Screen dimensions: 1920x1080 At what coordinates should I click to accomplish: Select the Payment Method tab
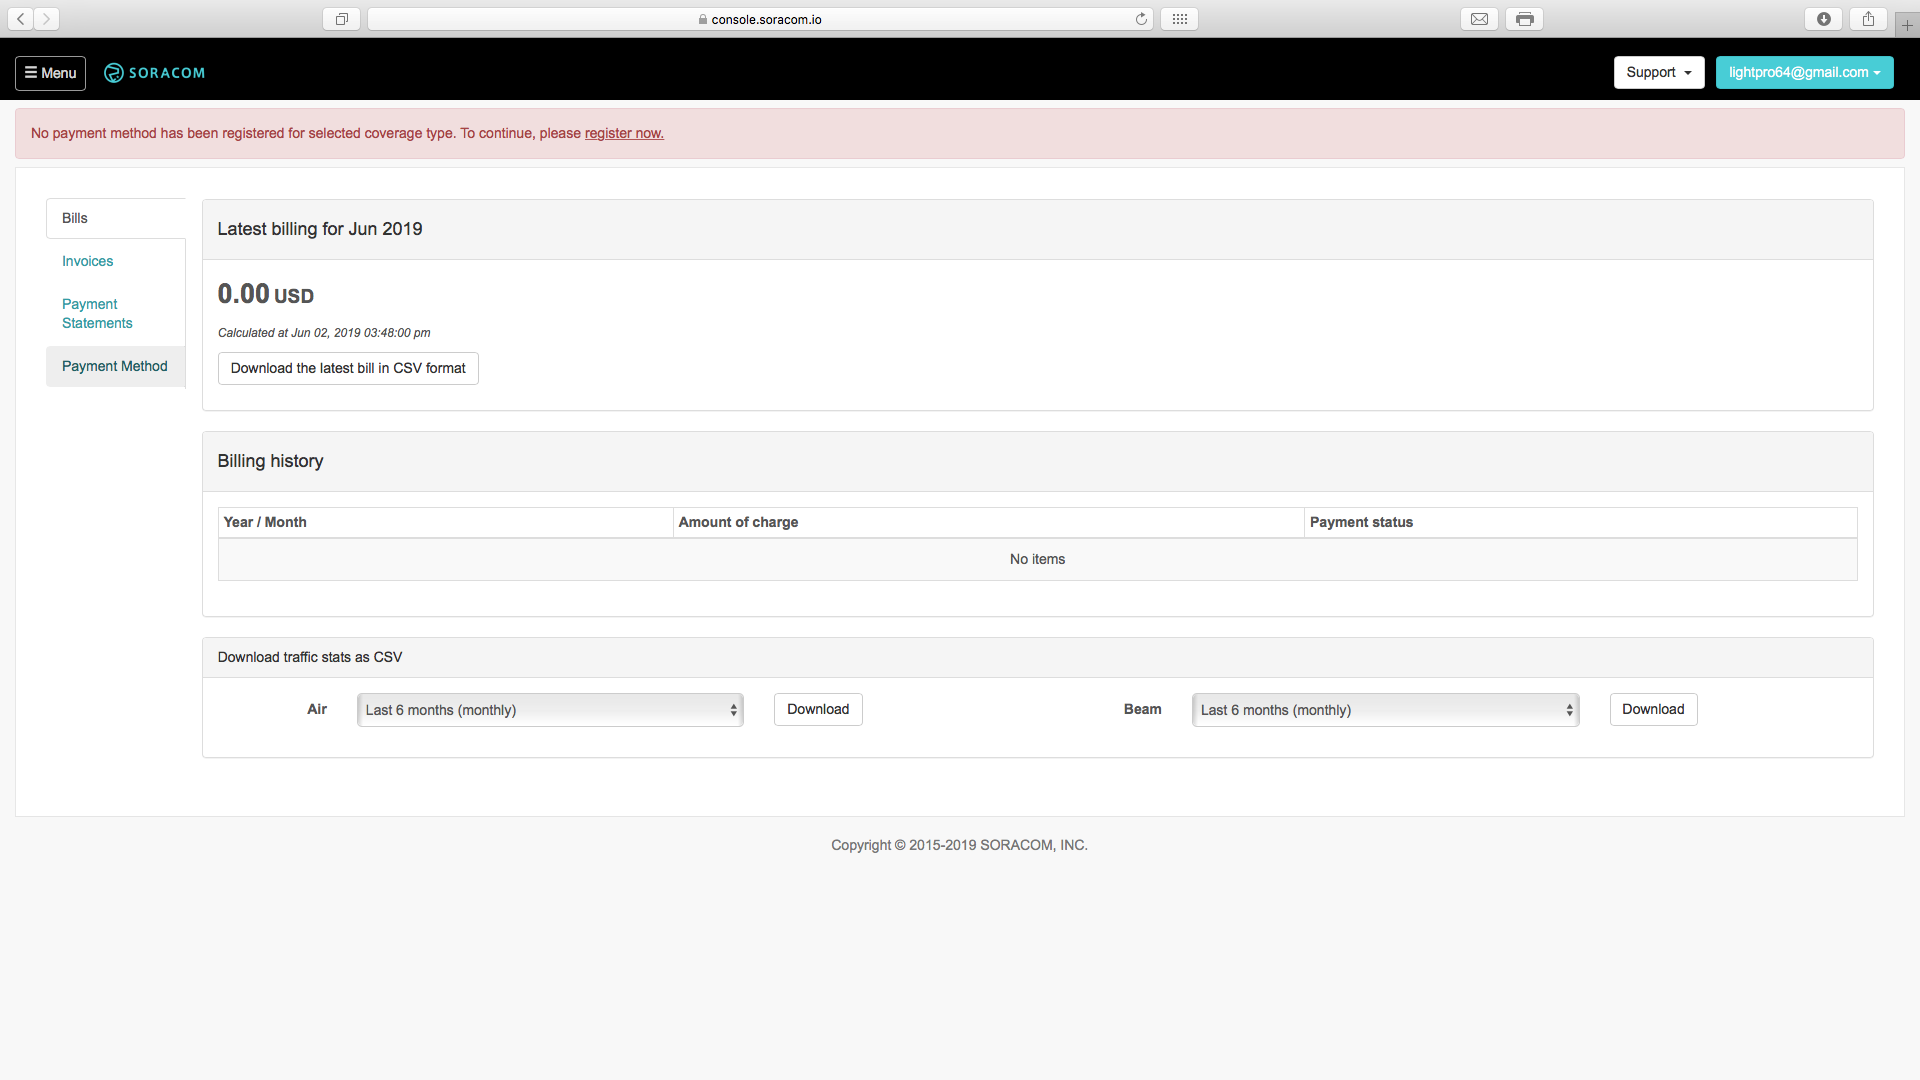[x=115, y=366]
